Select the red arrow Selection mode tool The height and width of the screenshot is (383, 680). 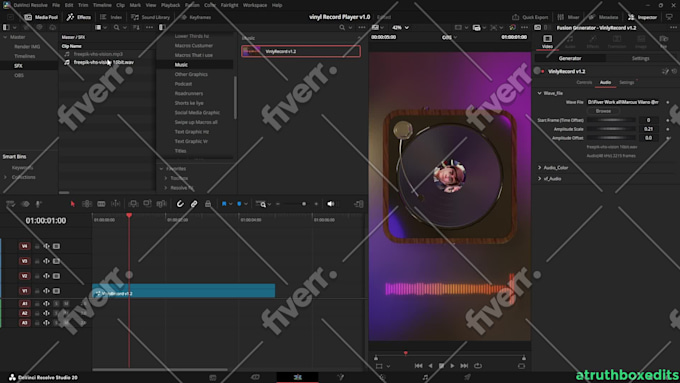point(72,204)
